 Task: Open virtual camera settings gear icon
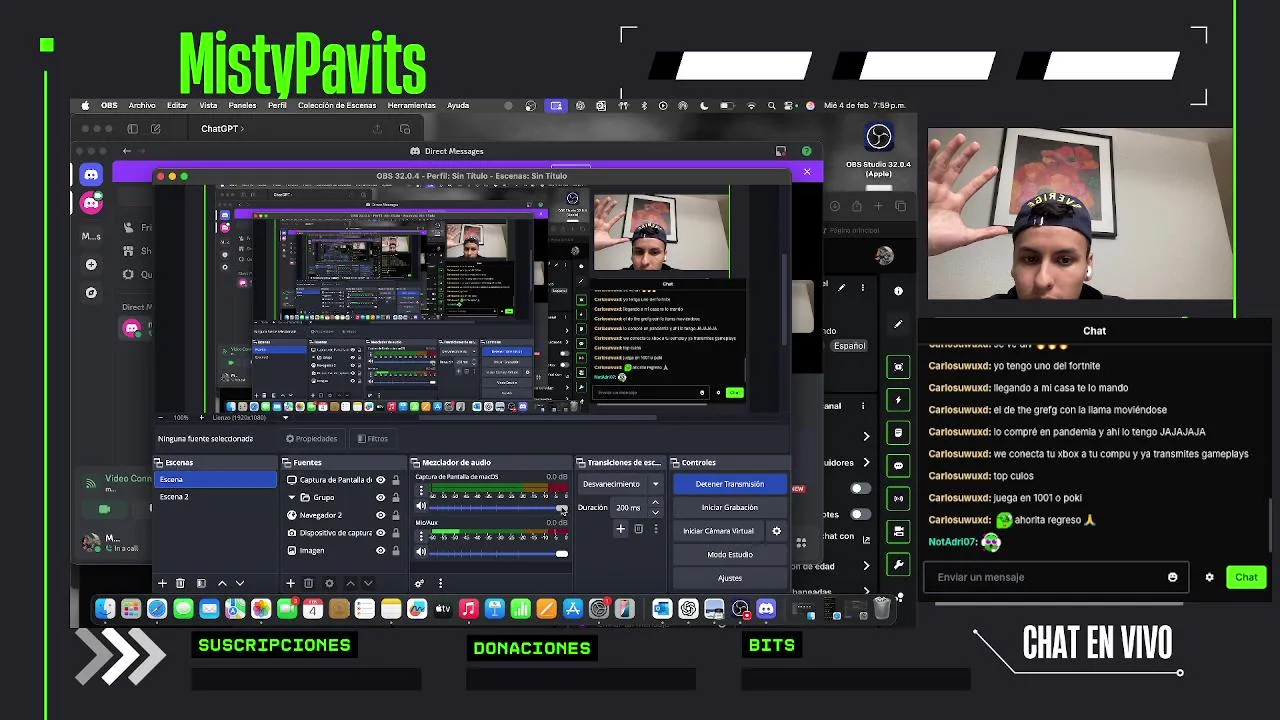[x=776, y=531]
